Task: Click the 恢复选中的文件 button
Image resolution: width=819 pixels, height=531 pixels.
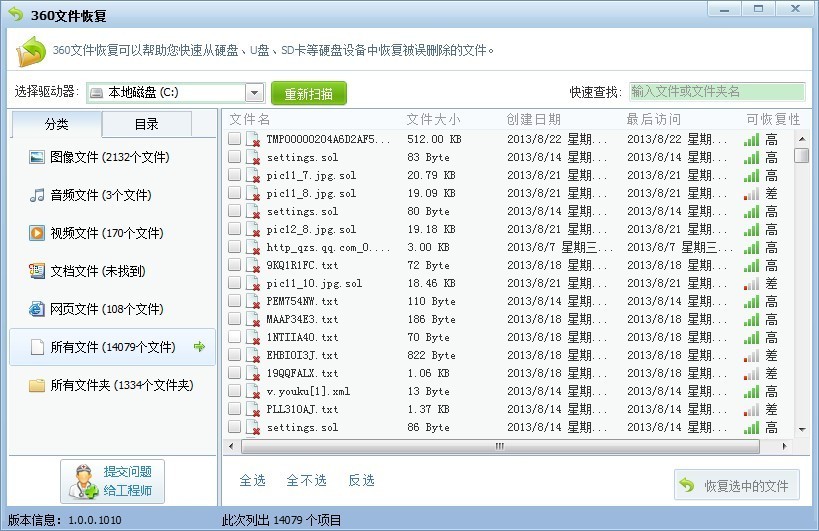Action: 737,486
